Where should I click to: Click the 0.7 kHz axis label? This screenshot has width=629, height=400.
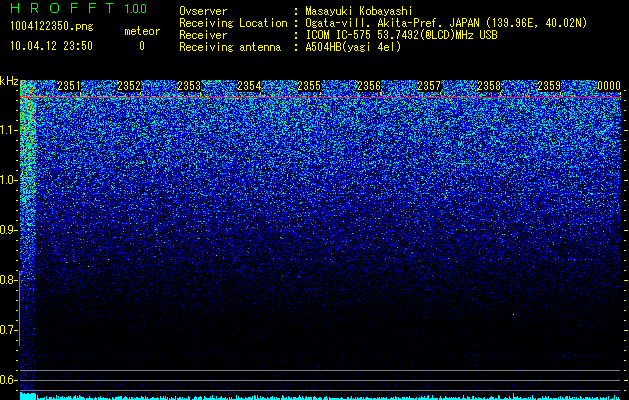(x=8, y=330)
